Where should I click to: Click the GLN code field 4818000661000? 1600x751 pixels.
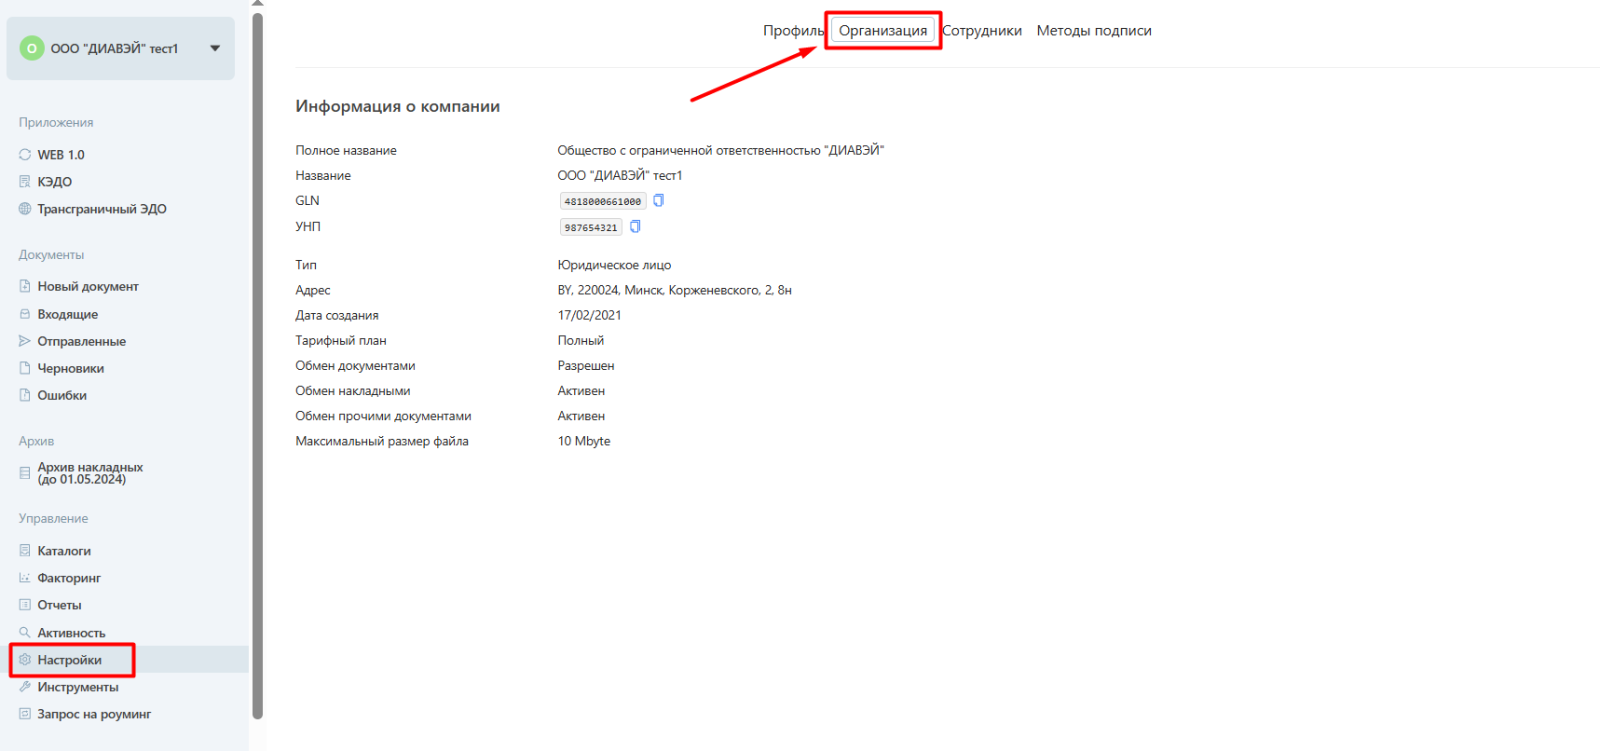click(x=602, y=201)
